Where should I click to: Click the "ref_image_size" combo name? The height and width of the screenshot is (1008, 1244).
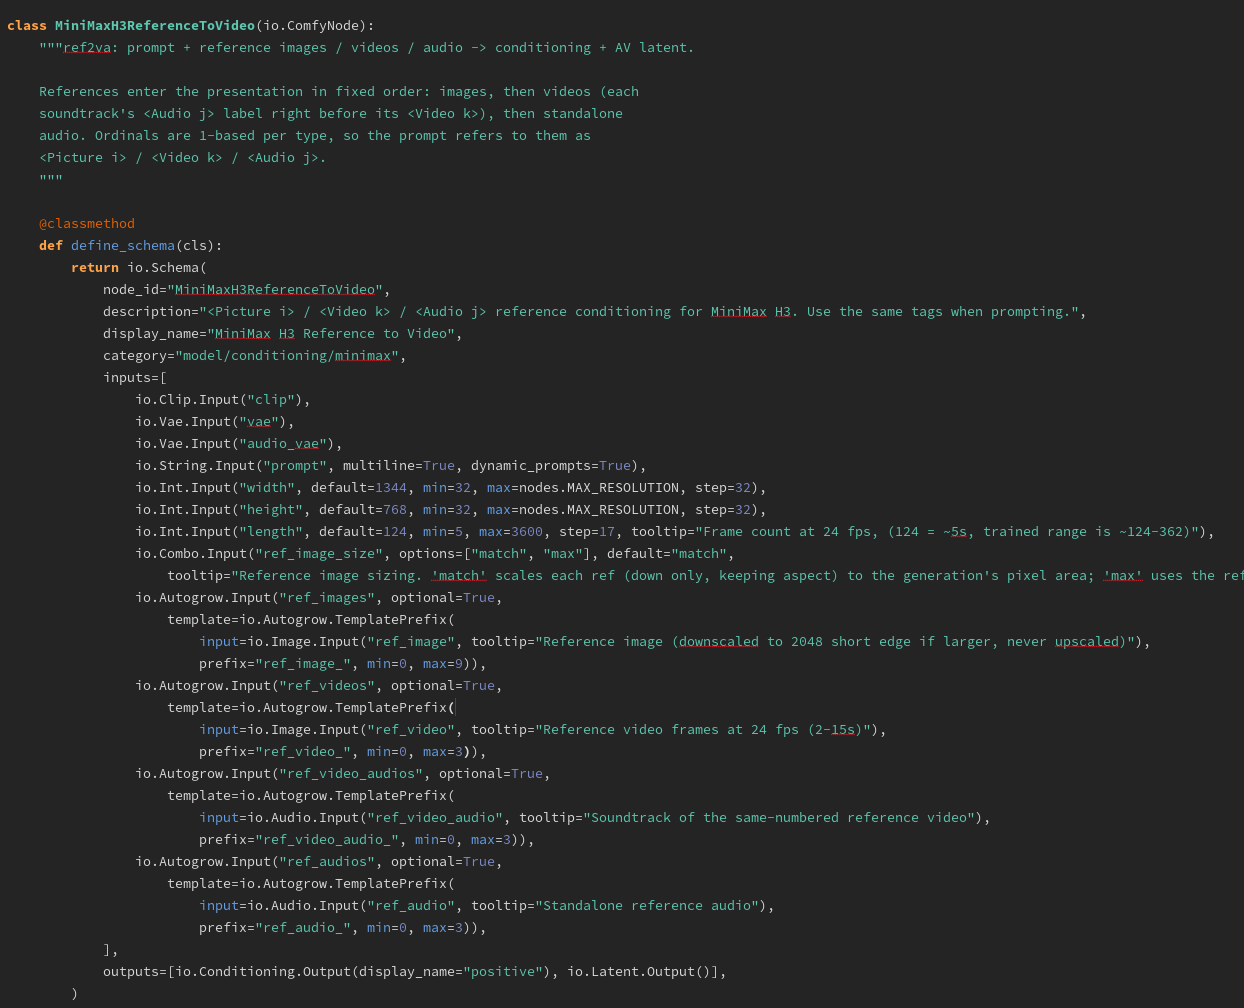coord(319,553)
